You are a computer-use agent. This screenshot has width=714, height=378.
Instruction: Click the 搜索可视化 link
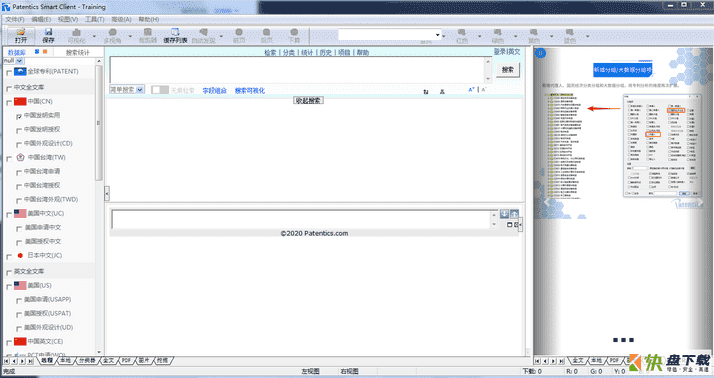[x=250, y=91]
